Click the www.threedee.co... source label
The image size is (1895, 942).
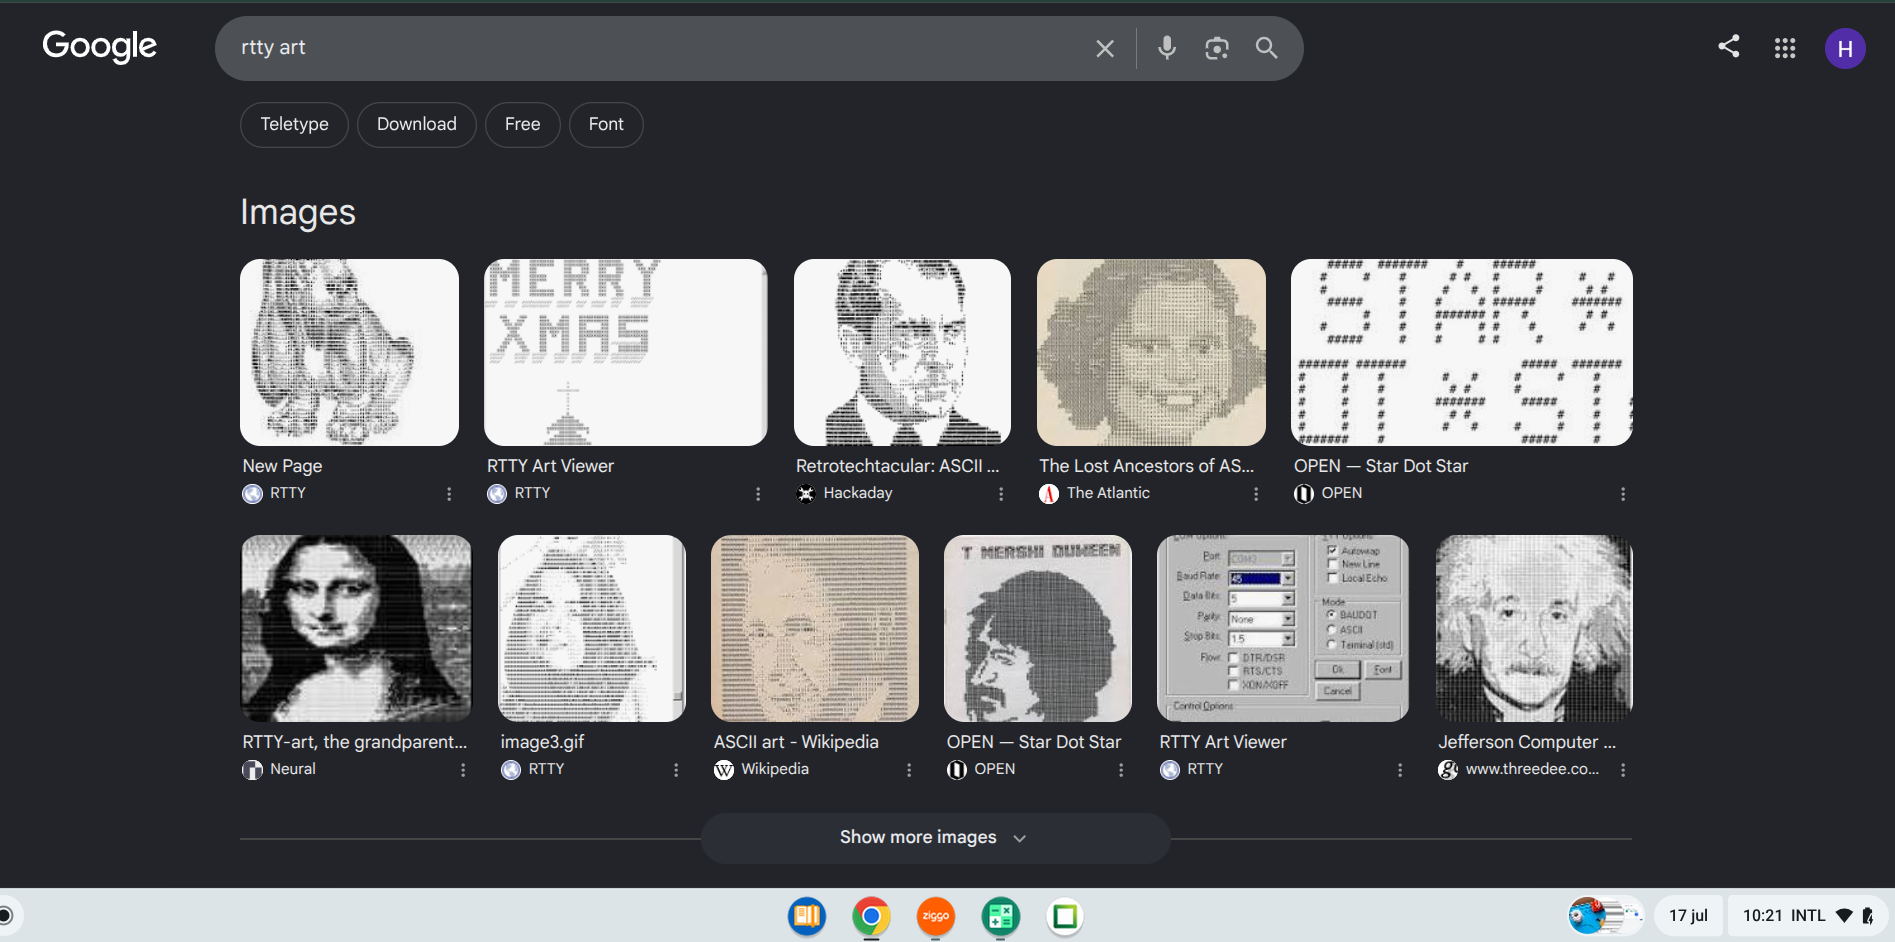pyautogui.click(x=1532, y=769)
